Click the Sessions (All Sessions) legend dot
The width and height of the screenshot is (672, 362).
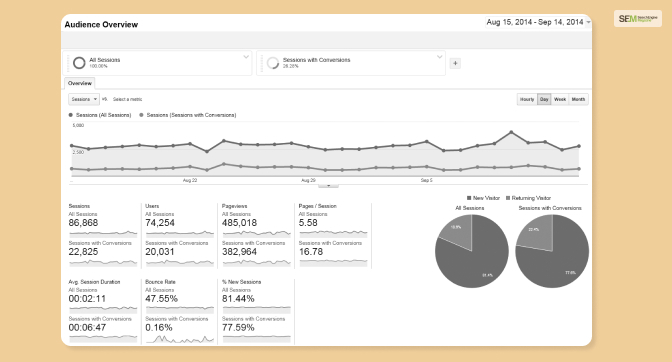tap(71, 115)
